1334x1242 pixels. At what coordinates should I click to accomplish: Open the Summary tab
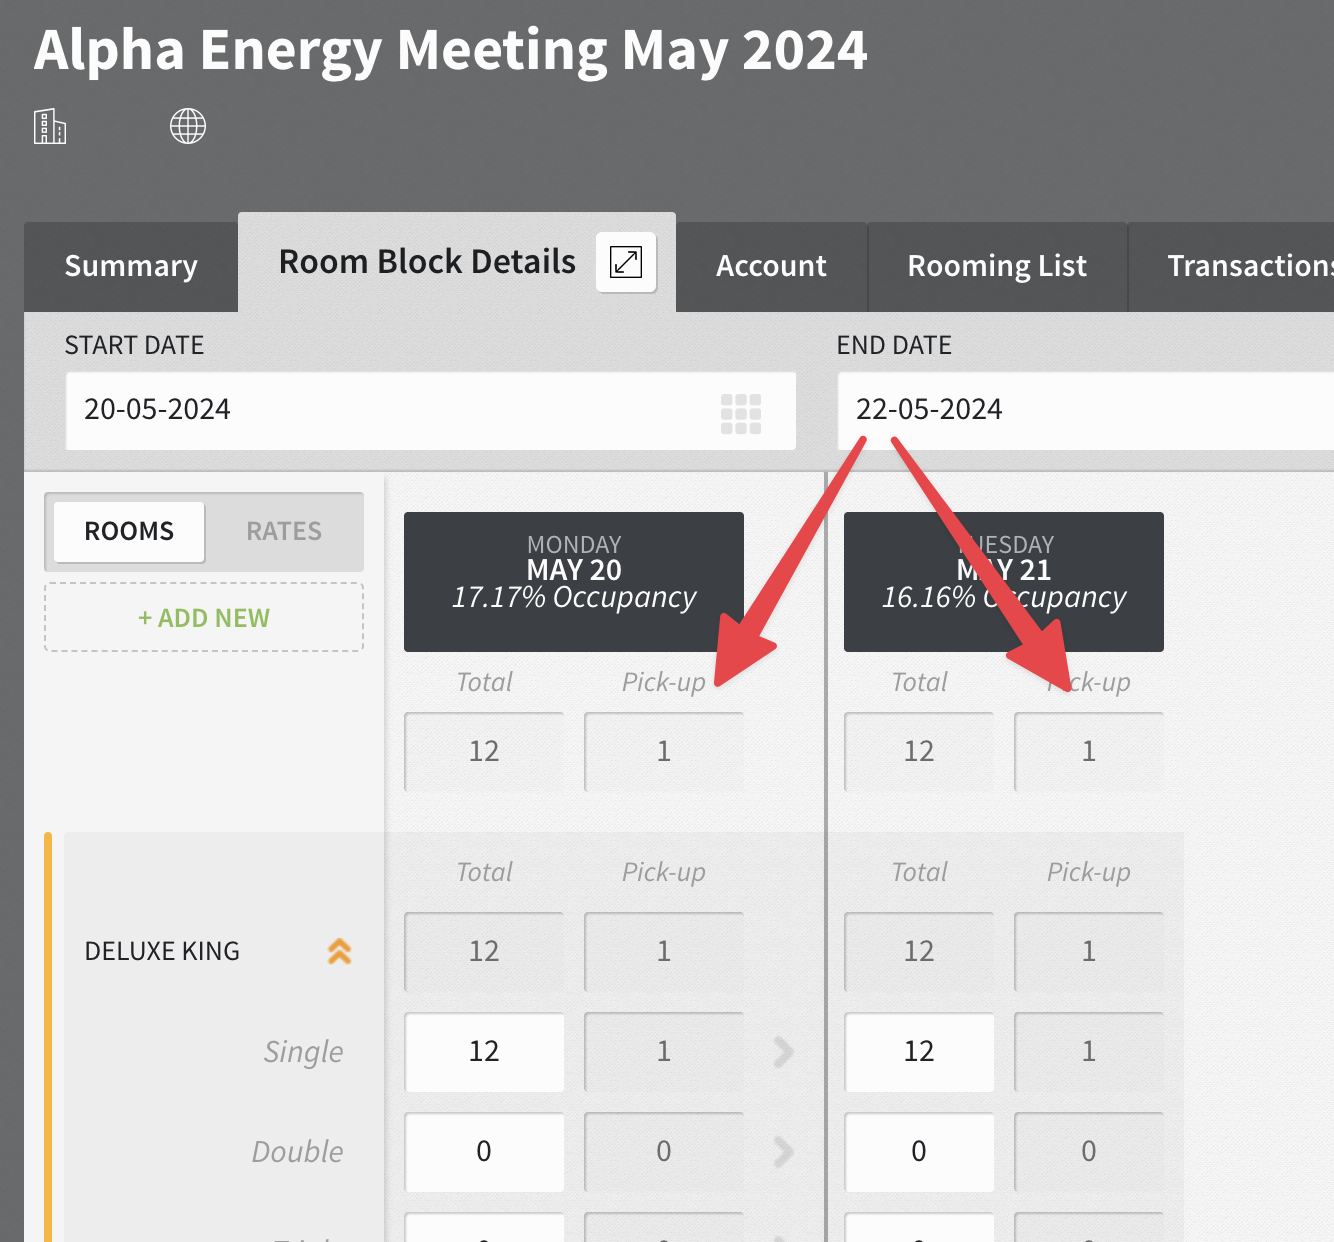coord(131,266)
